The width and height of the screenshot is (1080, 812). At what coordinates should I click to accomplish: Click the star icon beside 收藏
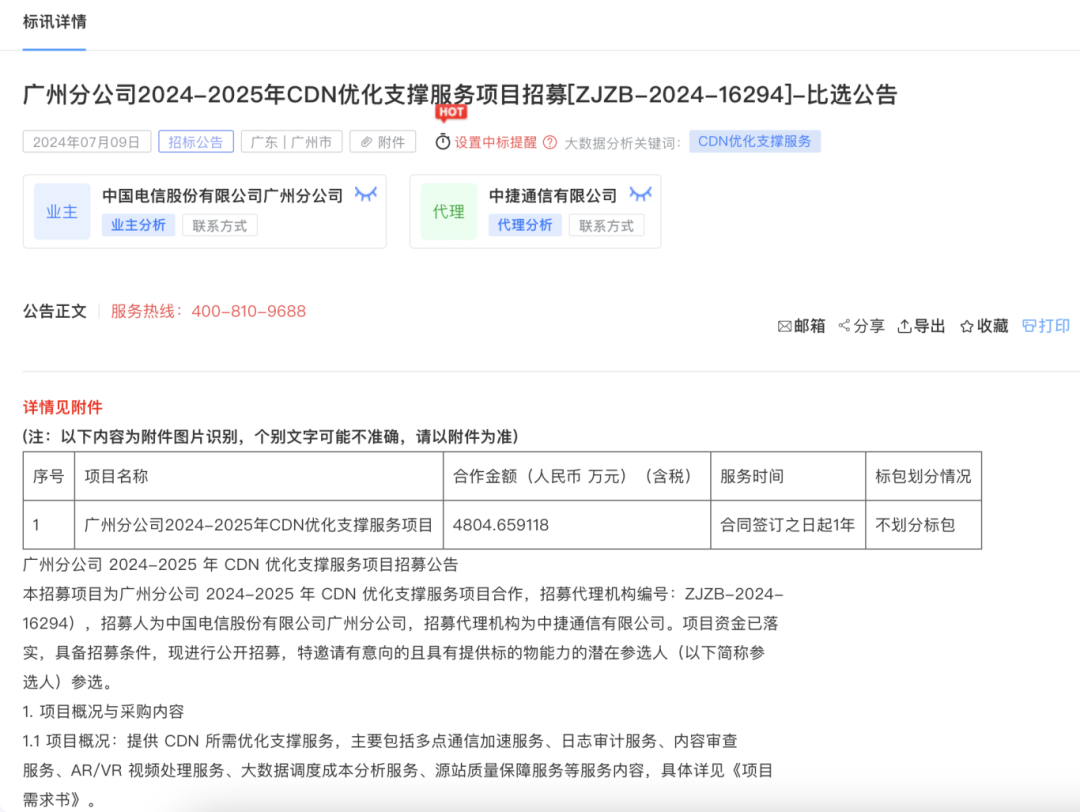click(966, 326)
